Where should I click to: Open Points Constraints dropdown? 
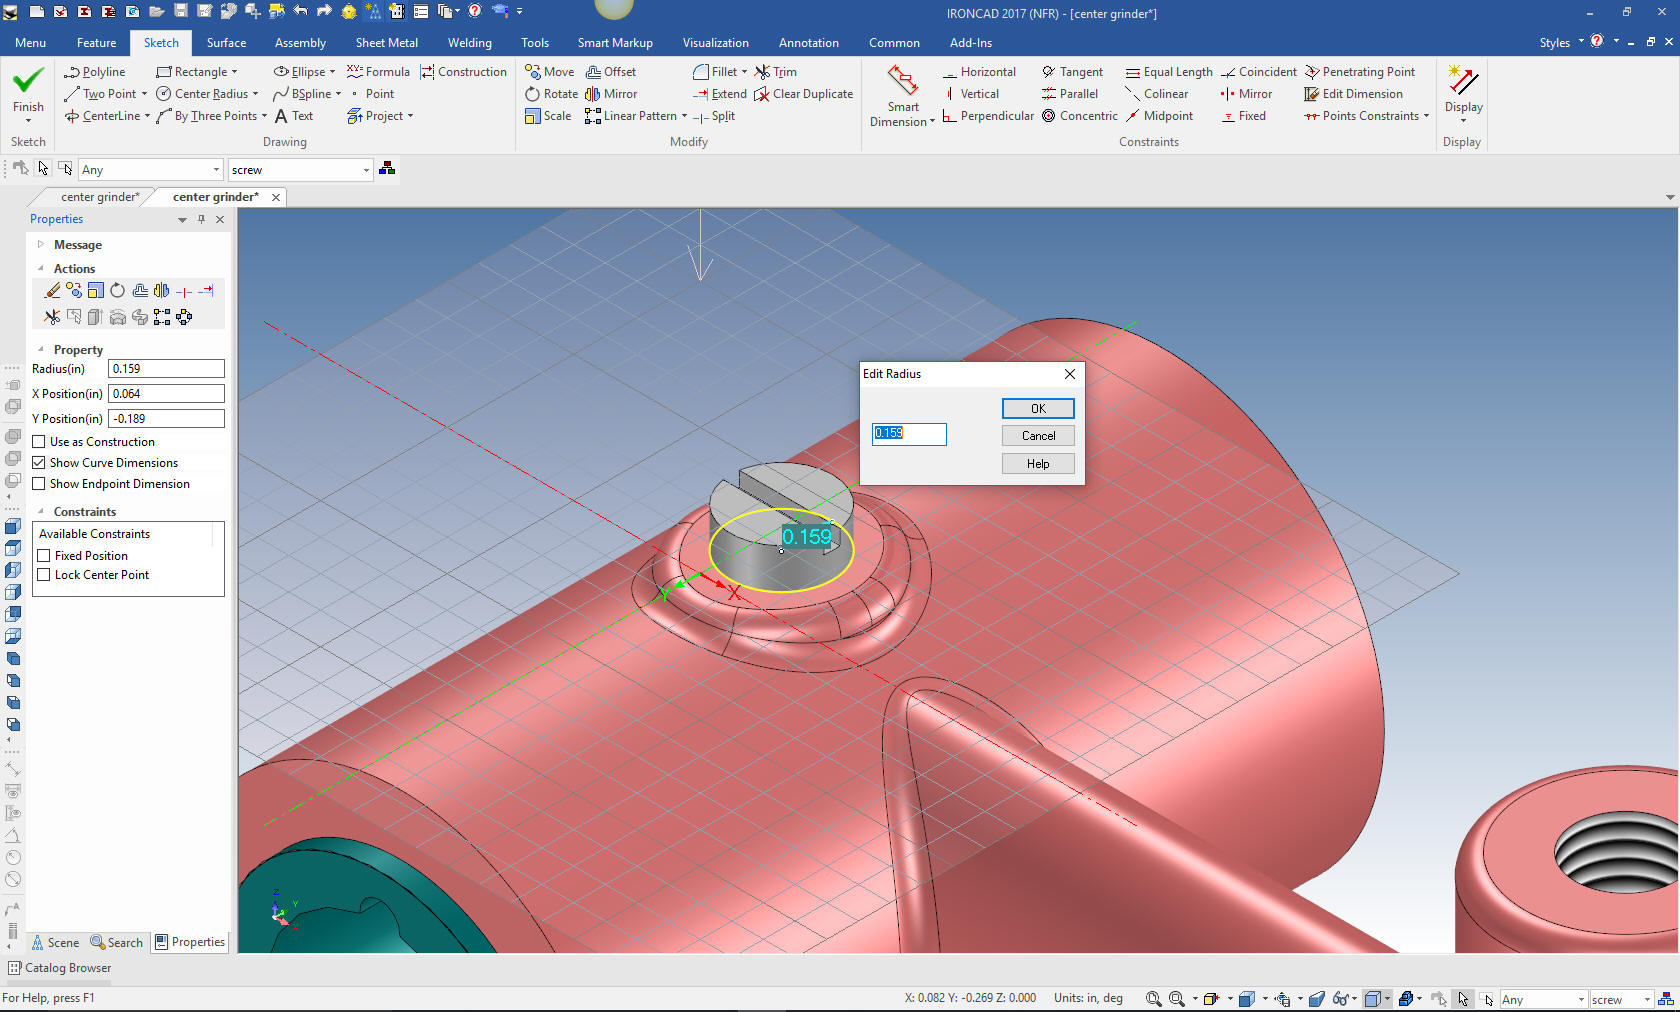pyautogui.click(x=1426, y=116)
